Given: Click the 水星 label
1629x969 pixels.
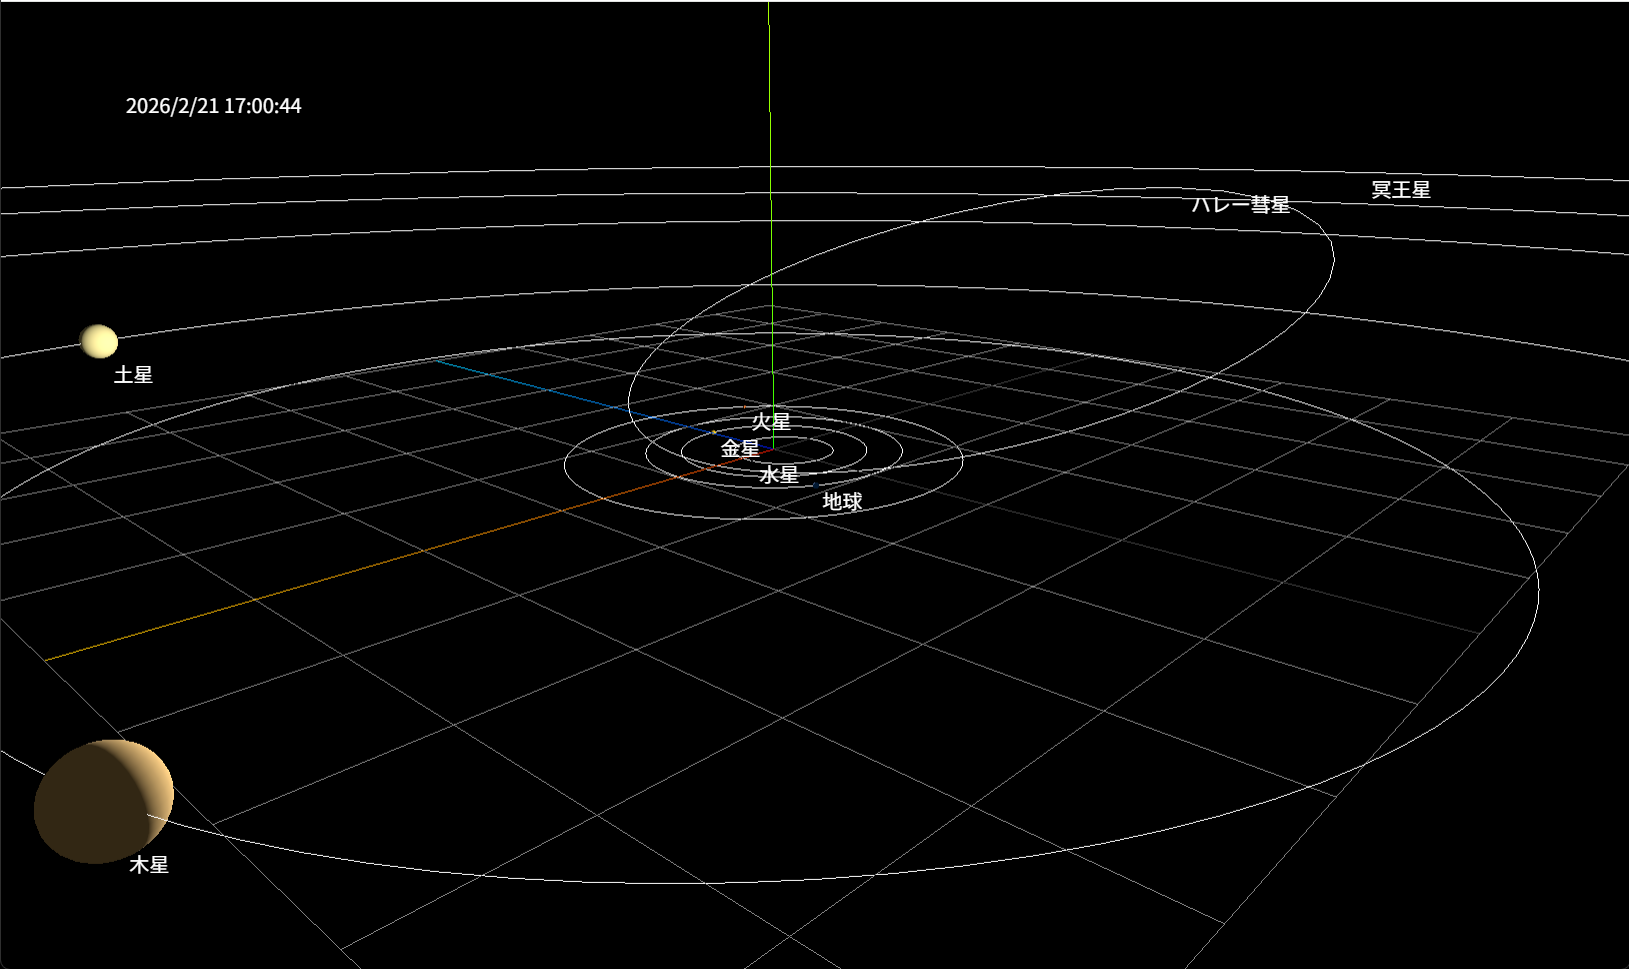Looking at the screenshot, I should click(x=779, y=474).
